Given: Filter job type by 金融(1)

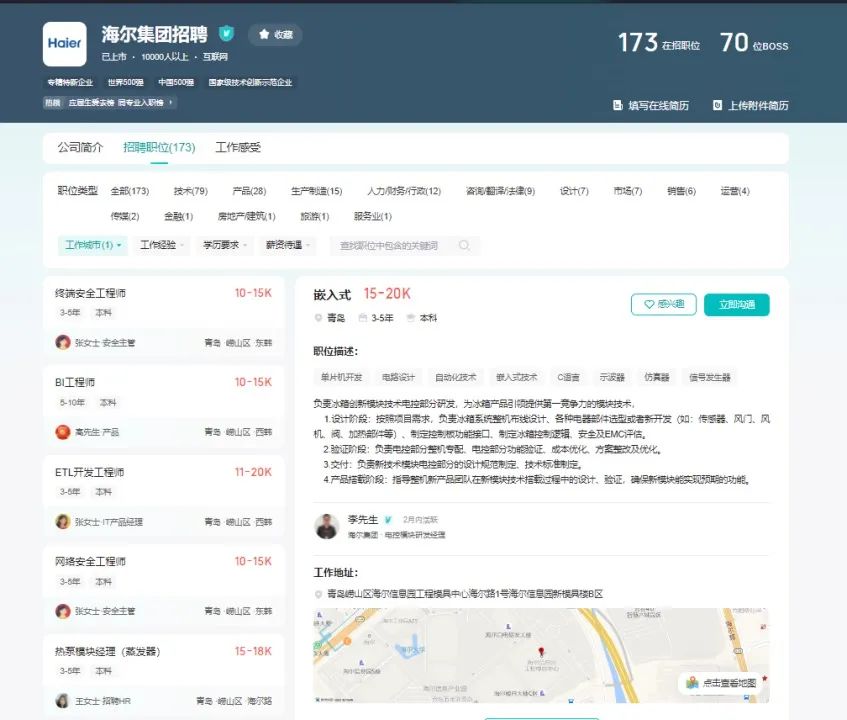Looking at the screenshot, I should [178, 216].
